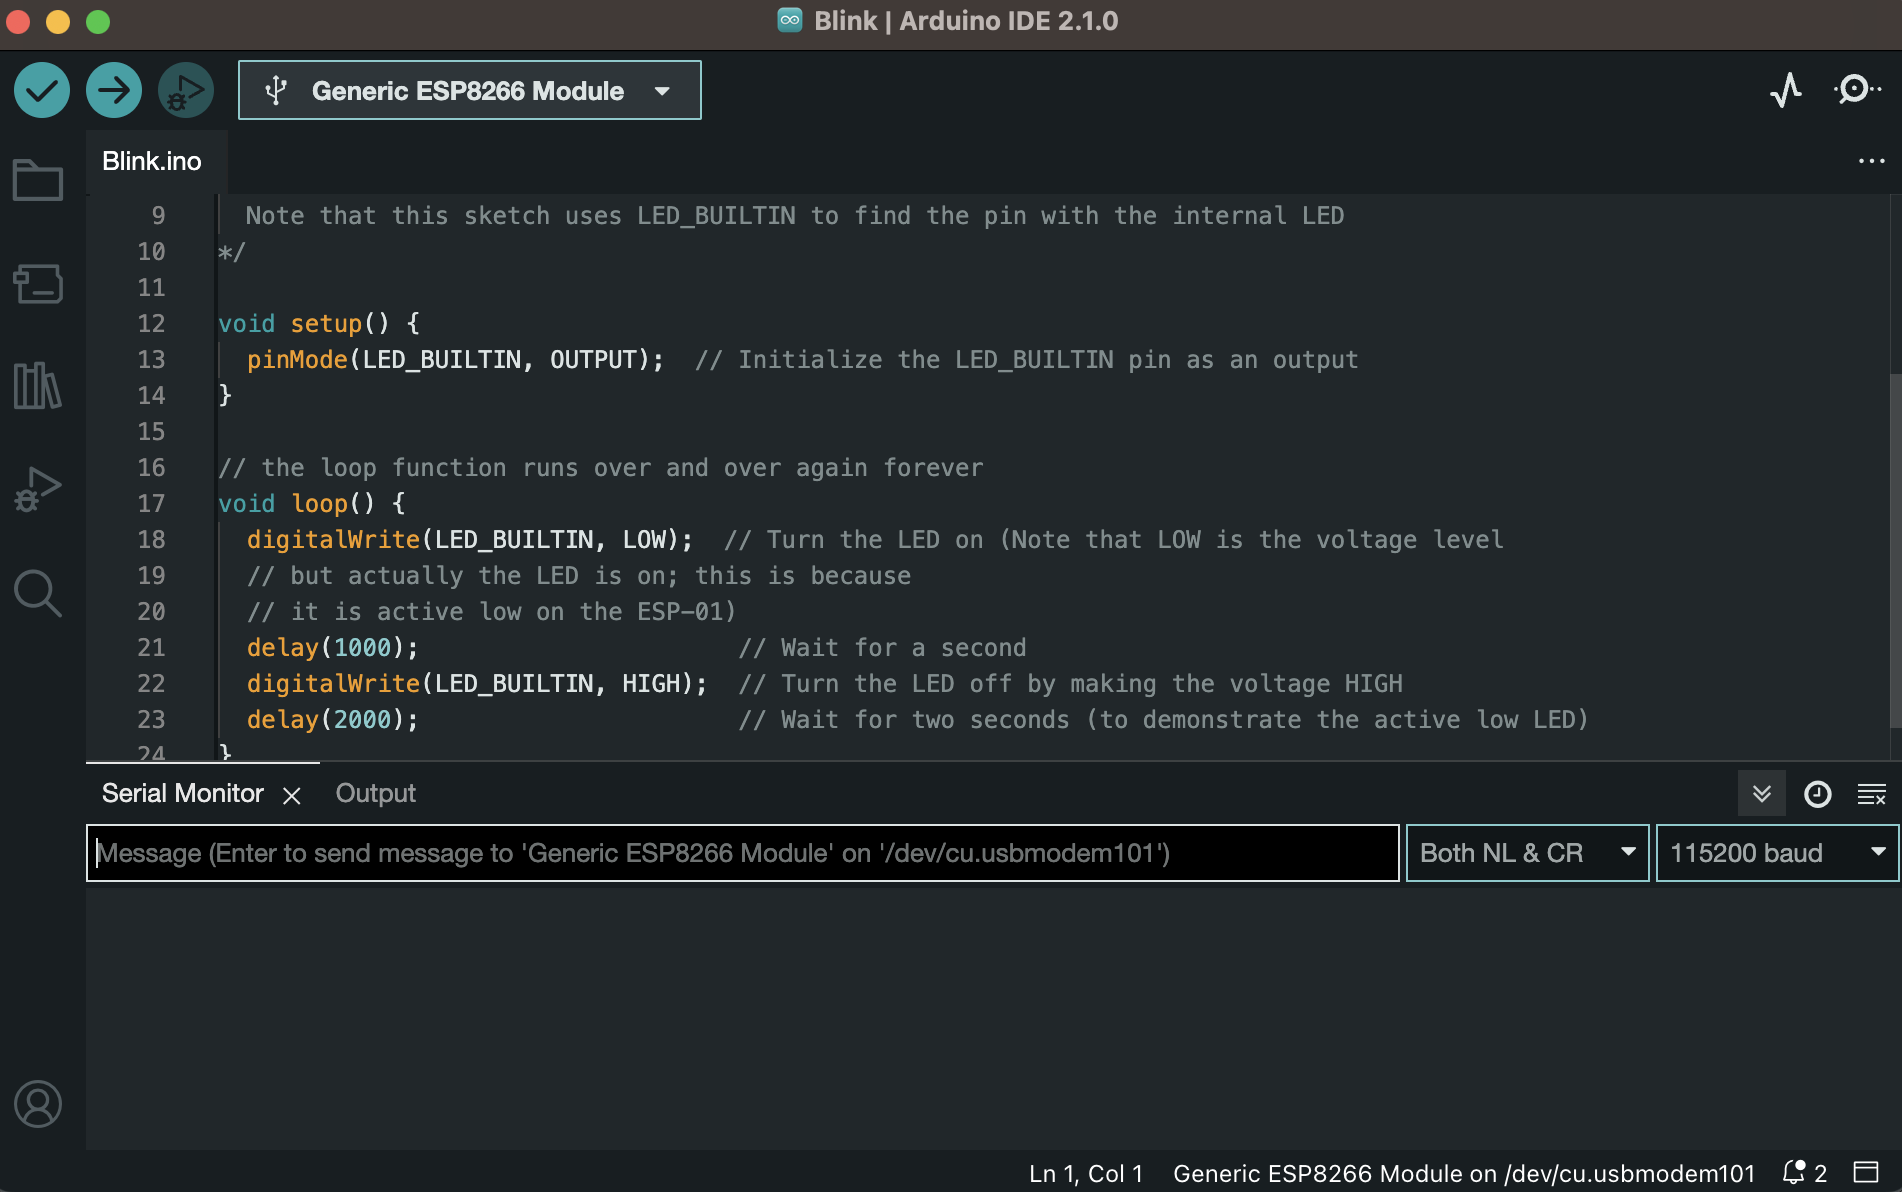
Task: Click the 'it is active low' comment
Action: pyautogui.click(x=491, y=612)
